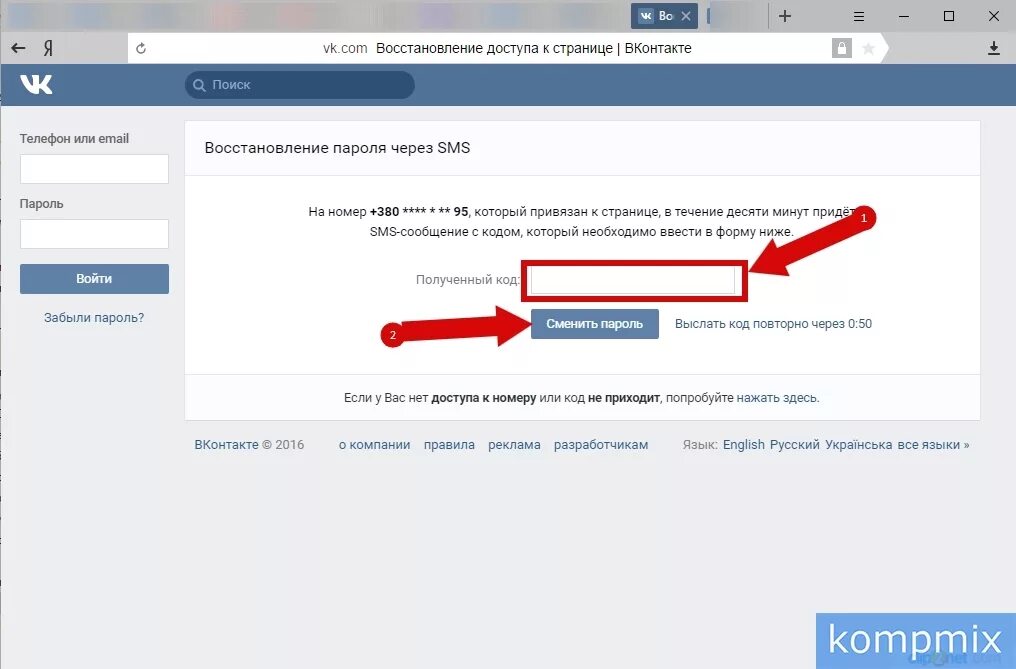Reload the page with refresh icon
Viewport: 1016px width, 669px height.
[x=141, y=48]
